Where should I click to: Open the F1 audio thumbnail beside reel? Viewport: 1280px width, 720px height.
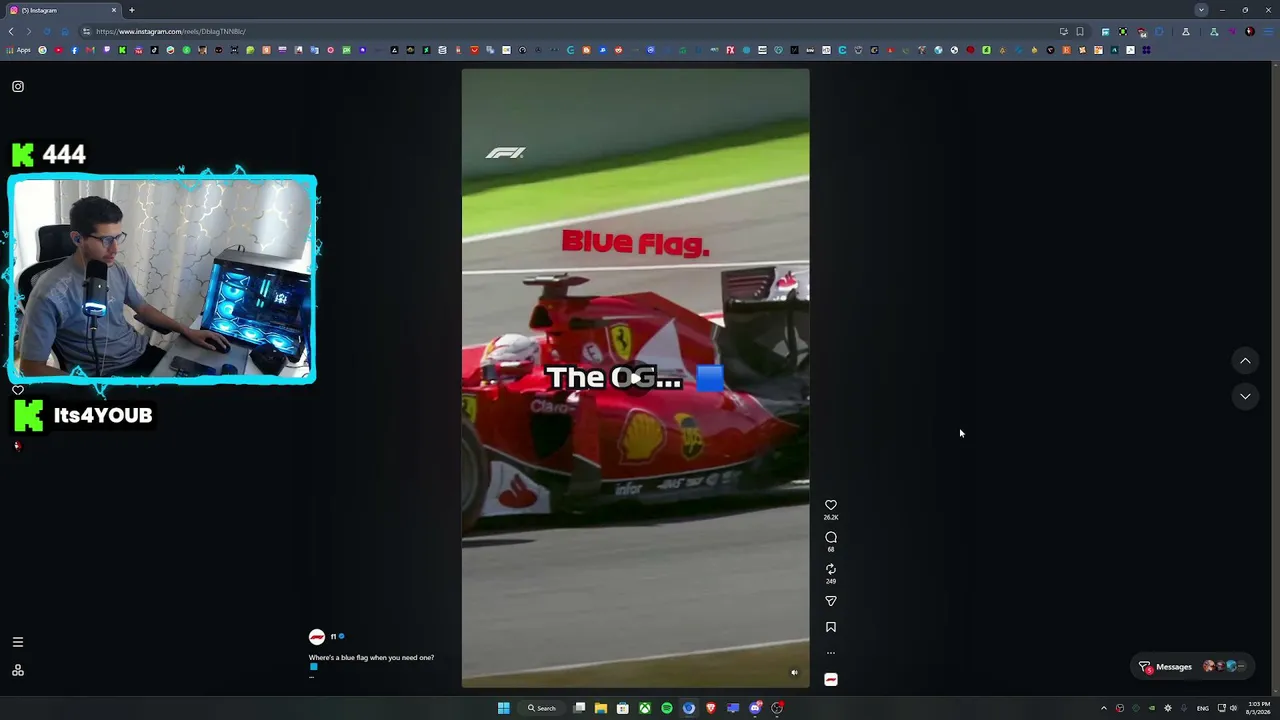(x=830, y=679)
